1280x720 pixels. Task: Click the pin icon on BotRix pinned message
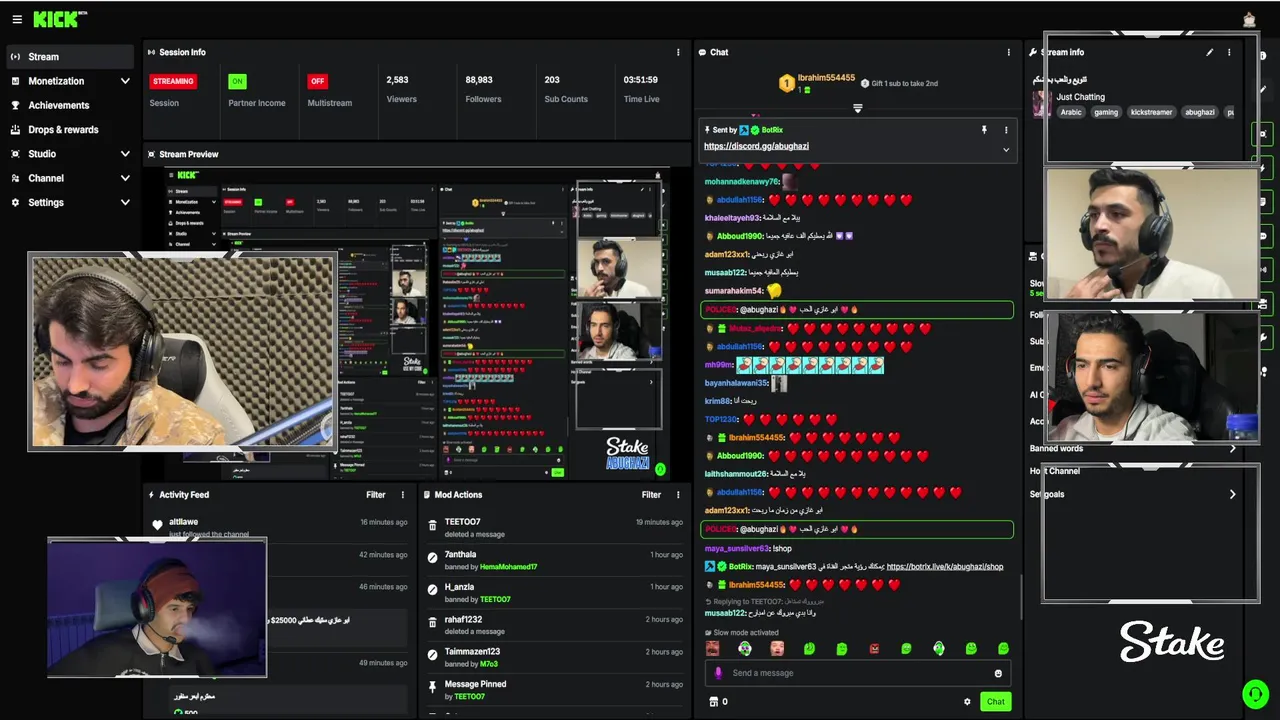tap(984, 130)
